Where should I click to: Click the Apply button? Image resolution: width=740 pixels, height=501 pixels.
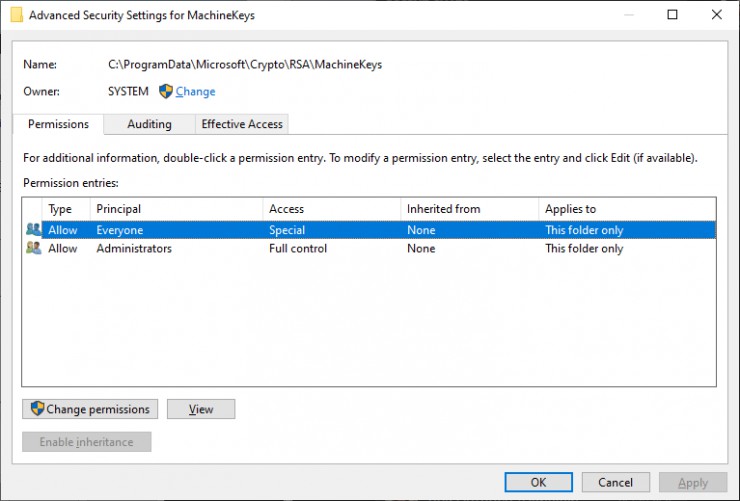pyautogui.click(x=693, y=482)
